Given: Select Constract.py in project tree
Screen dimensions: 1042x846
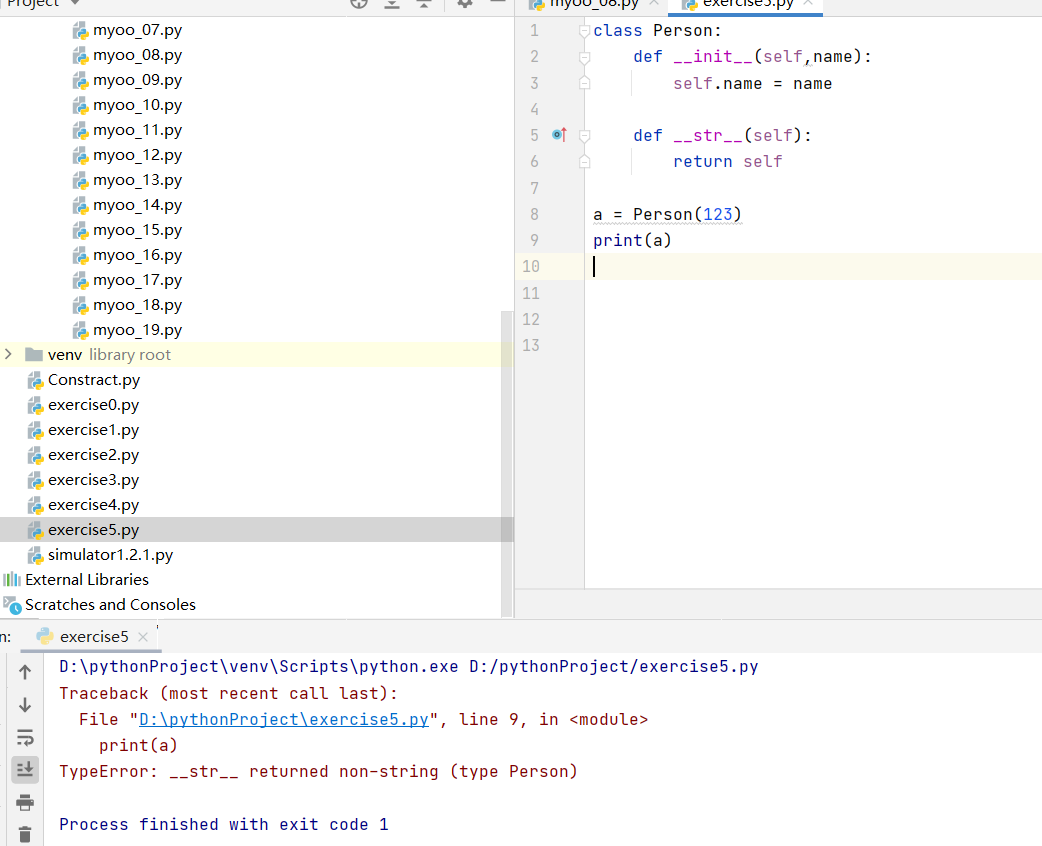Looking at the screenshot, I should 84,380.
